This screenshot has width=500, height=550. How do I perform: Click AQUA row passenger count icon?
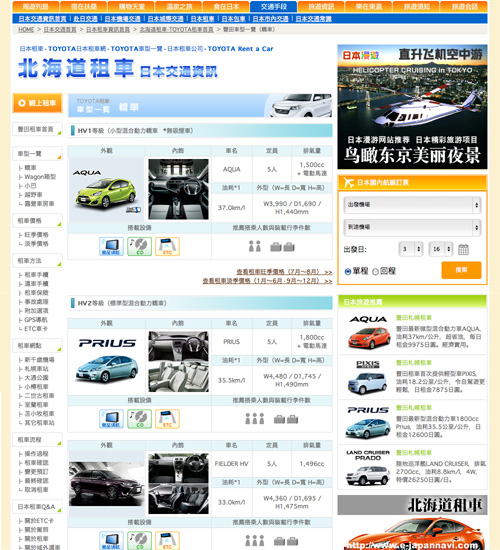coord(255,247)
